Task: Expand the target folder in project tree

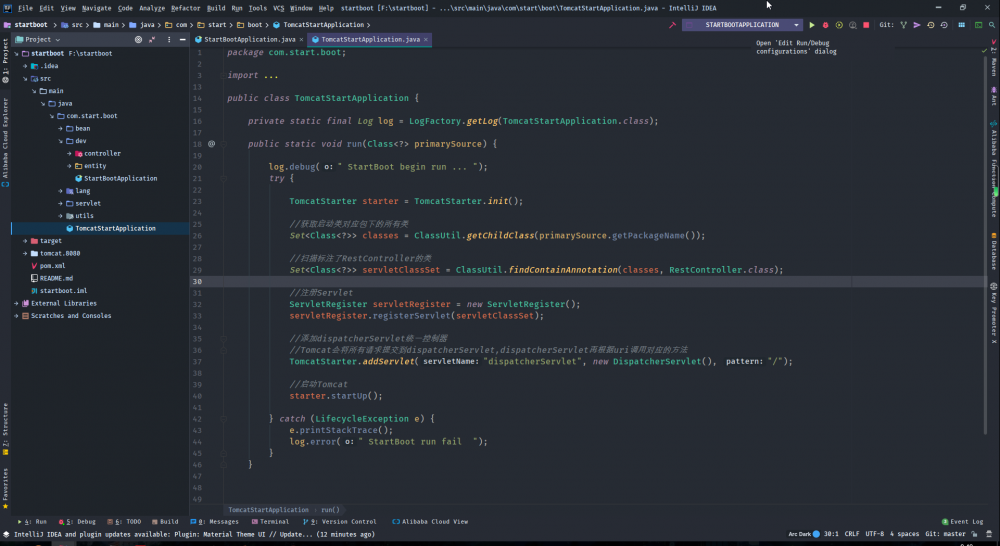Action: (25, 241)
